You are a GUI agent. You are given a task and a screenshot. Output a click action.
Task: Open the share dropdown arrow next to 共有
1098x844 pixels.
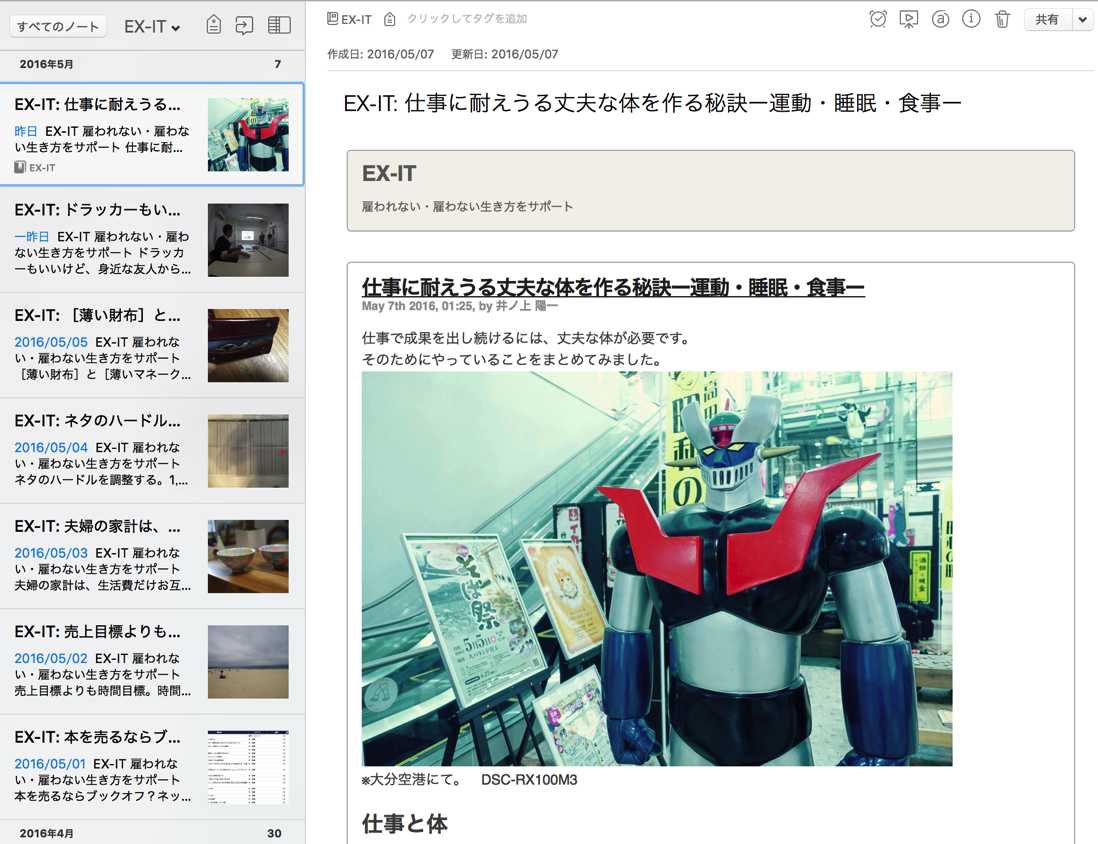1083,20
